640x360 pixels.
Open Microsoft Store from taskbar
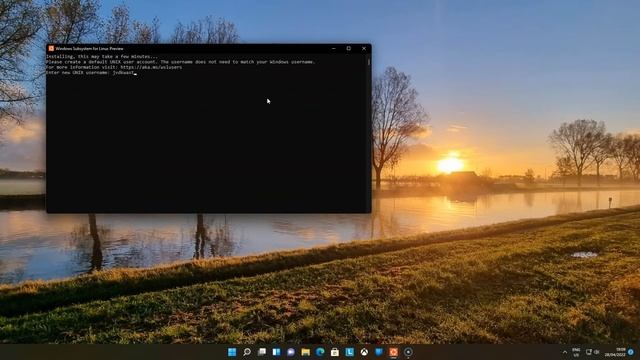pos(335,352)
